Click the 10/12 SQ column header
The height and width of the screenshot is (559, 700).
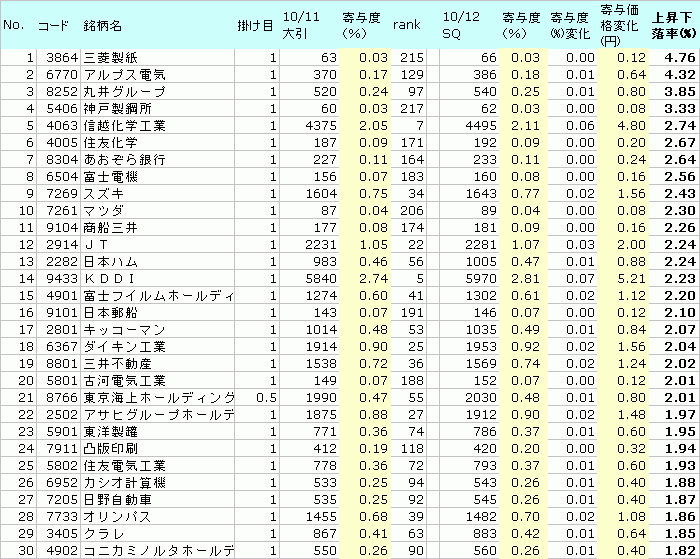[x=461, y=25]
